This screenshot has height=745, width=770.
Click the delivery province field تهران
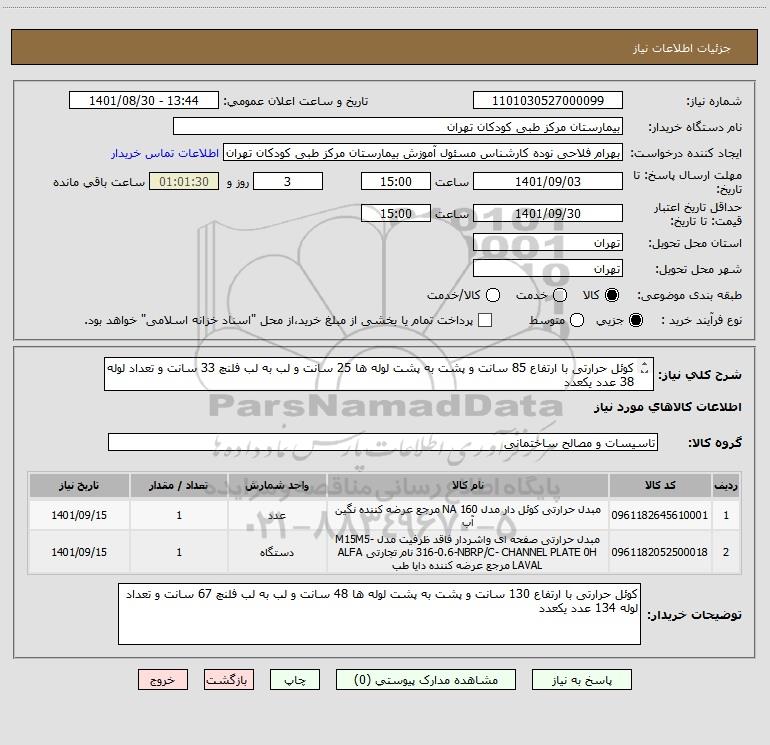548,243
